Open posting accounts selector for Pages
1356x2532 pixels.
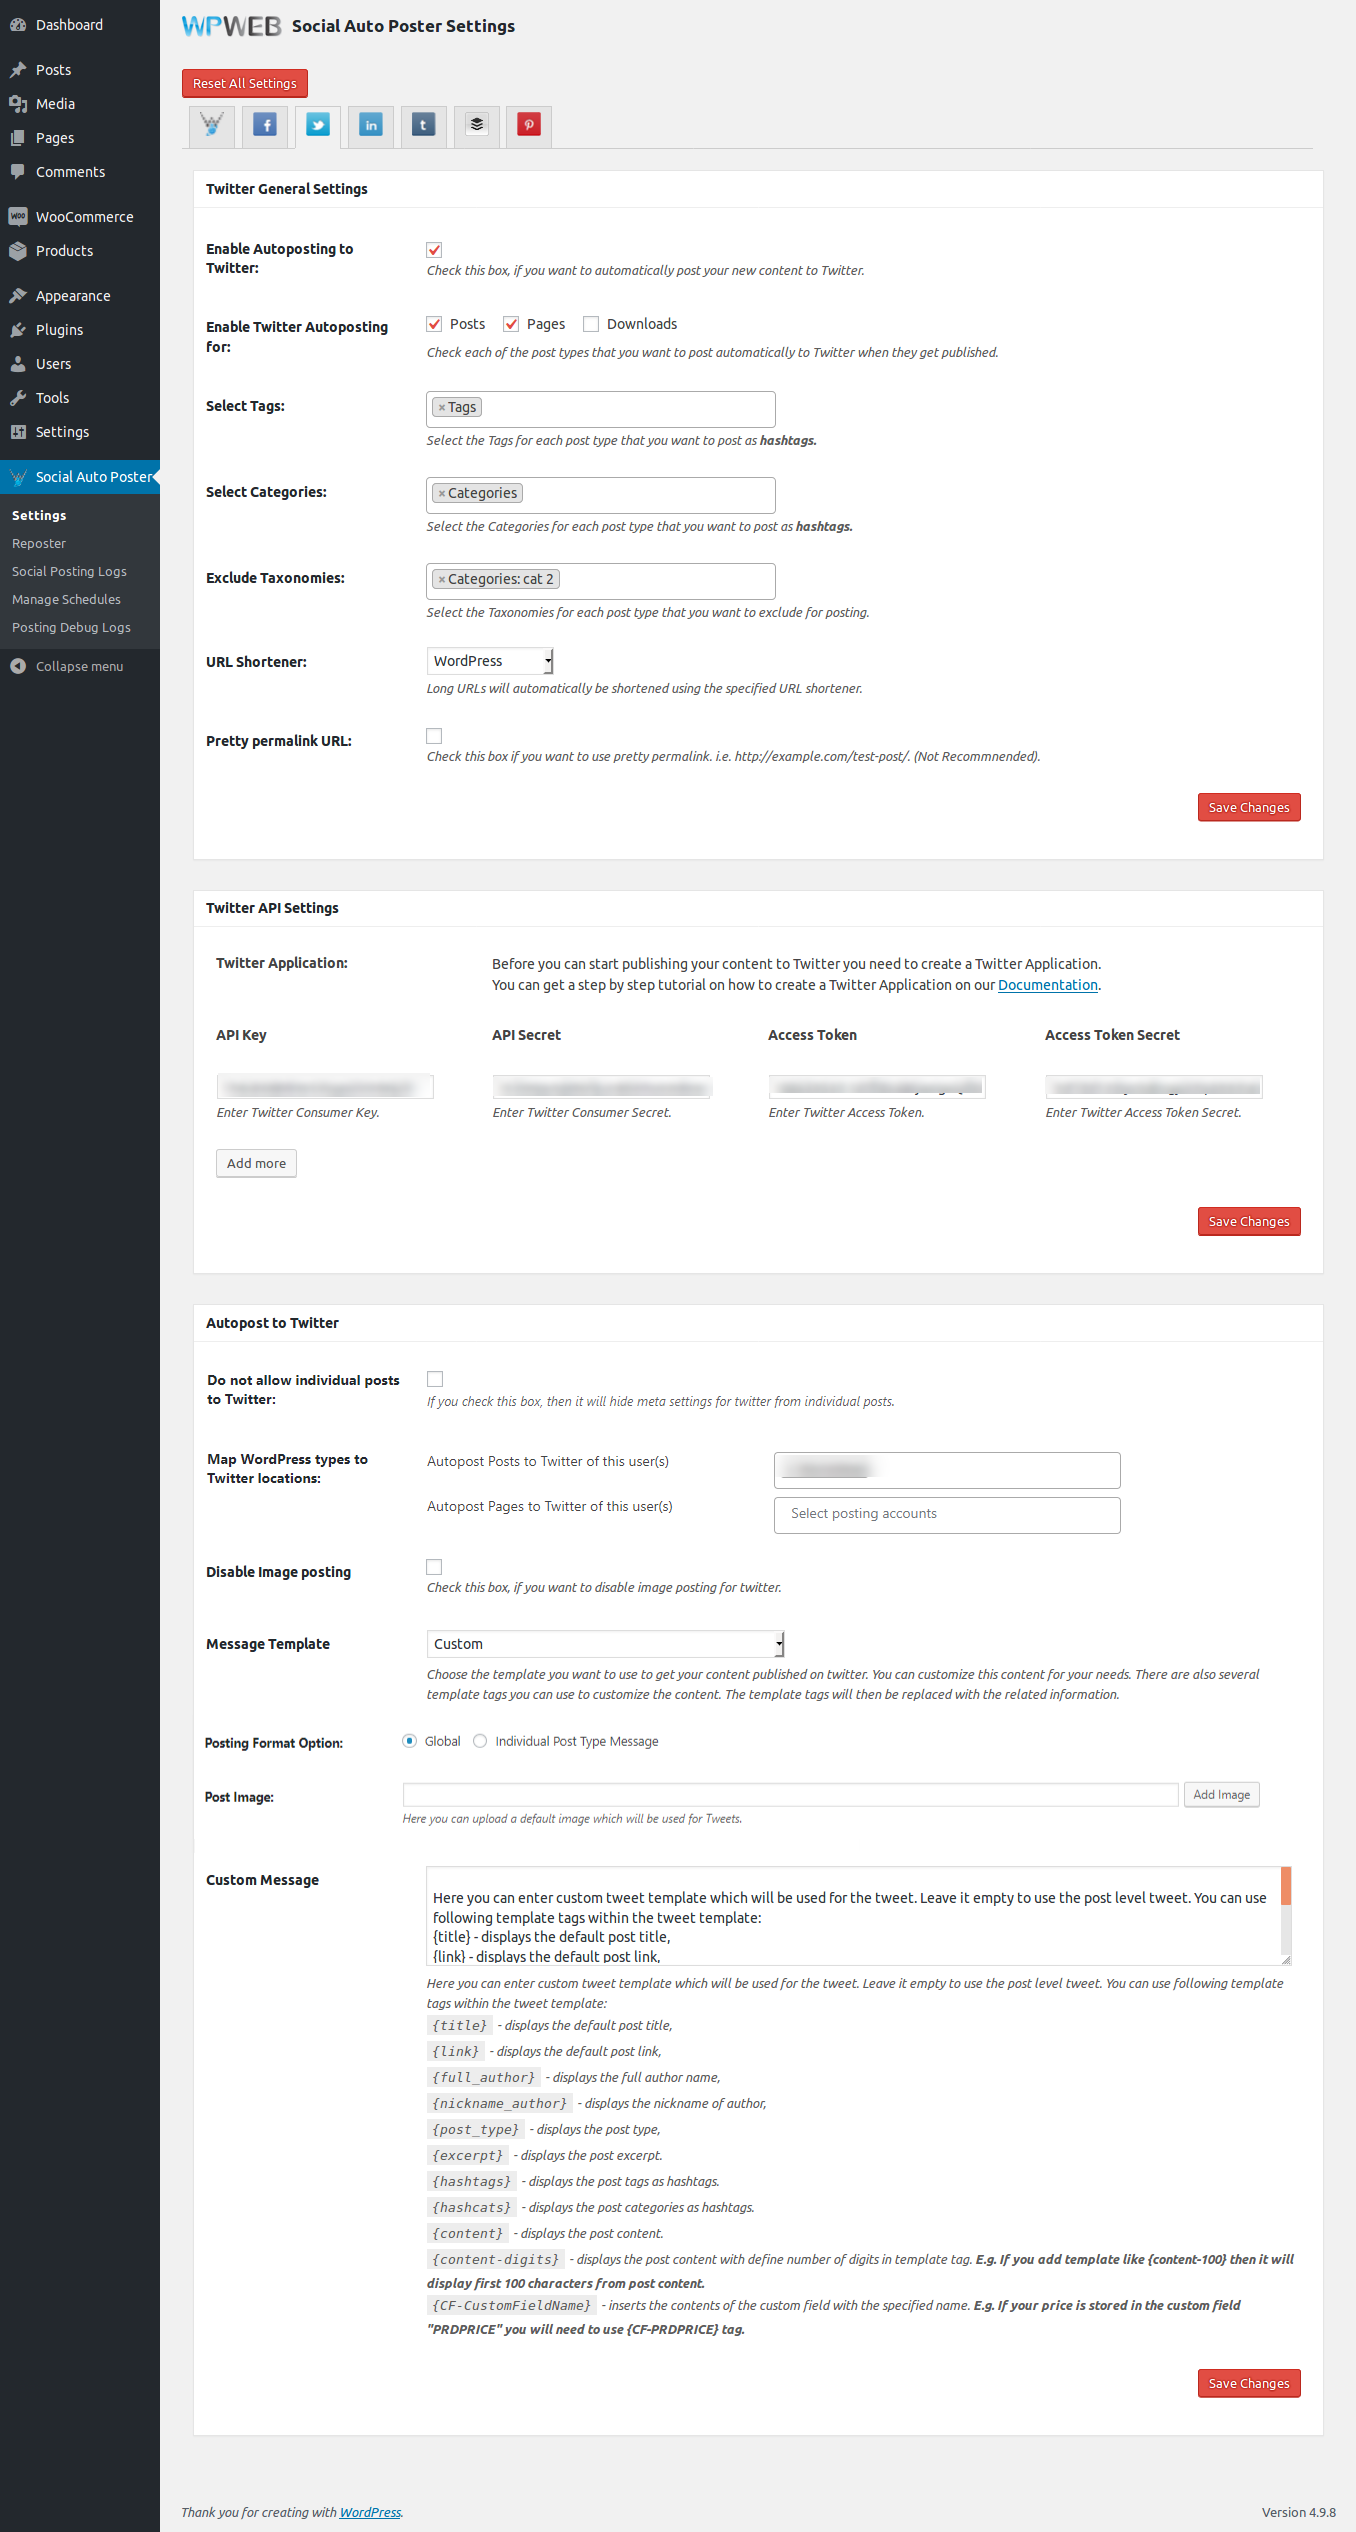click(946, 1514)
